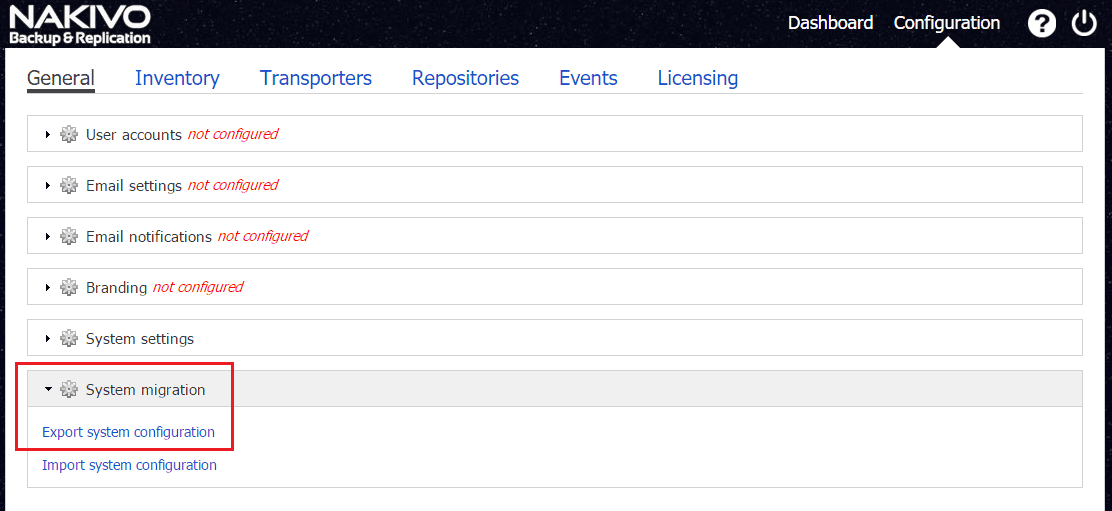Click gear icon beside System migration
The height and width of the screenshot is (511, 1112).
[x=69, y=389]
